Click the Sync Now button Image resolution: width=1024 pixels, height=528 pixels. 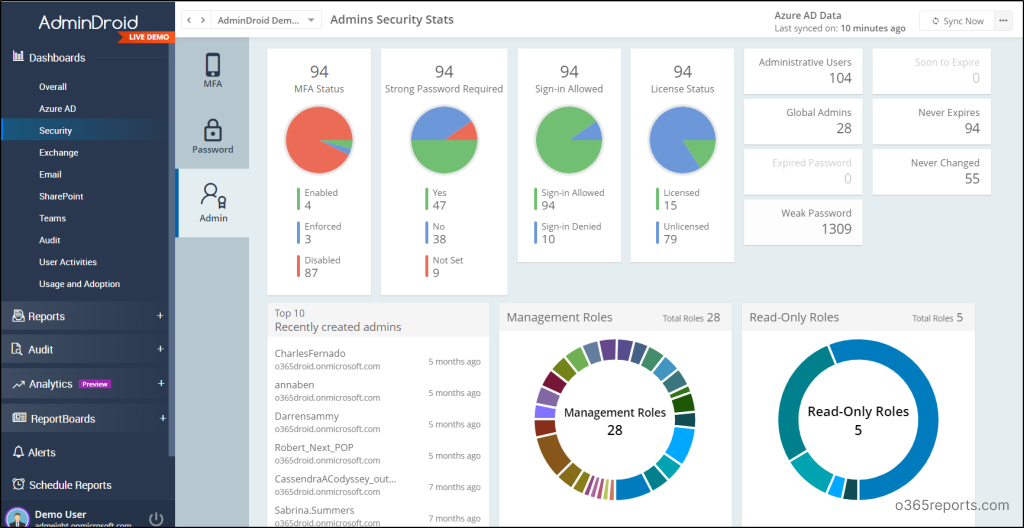[x=956, y=21]
